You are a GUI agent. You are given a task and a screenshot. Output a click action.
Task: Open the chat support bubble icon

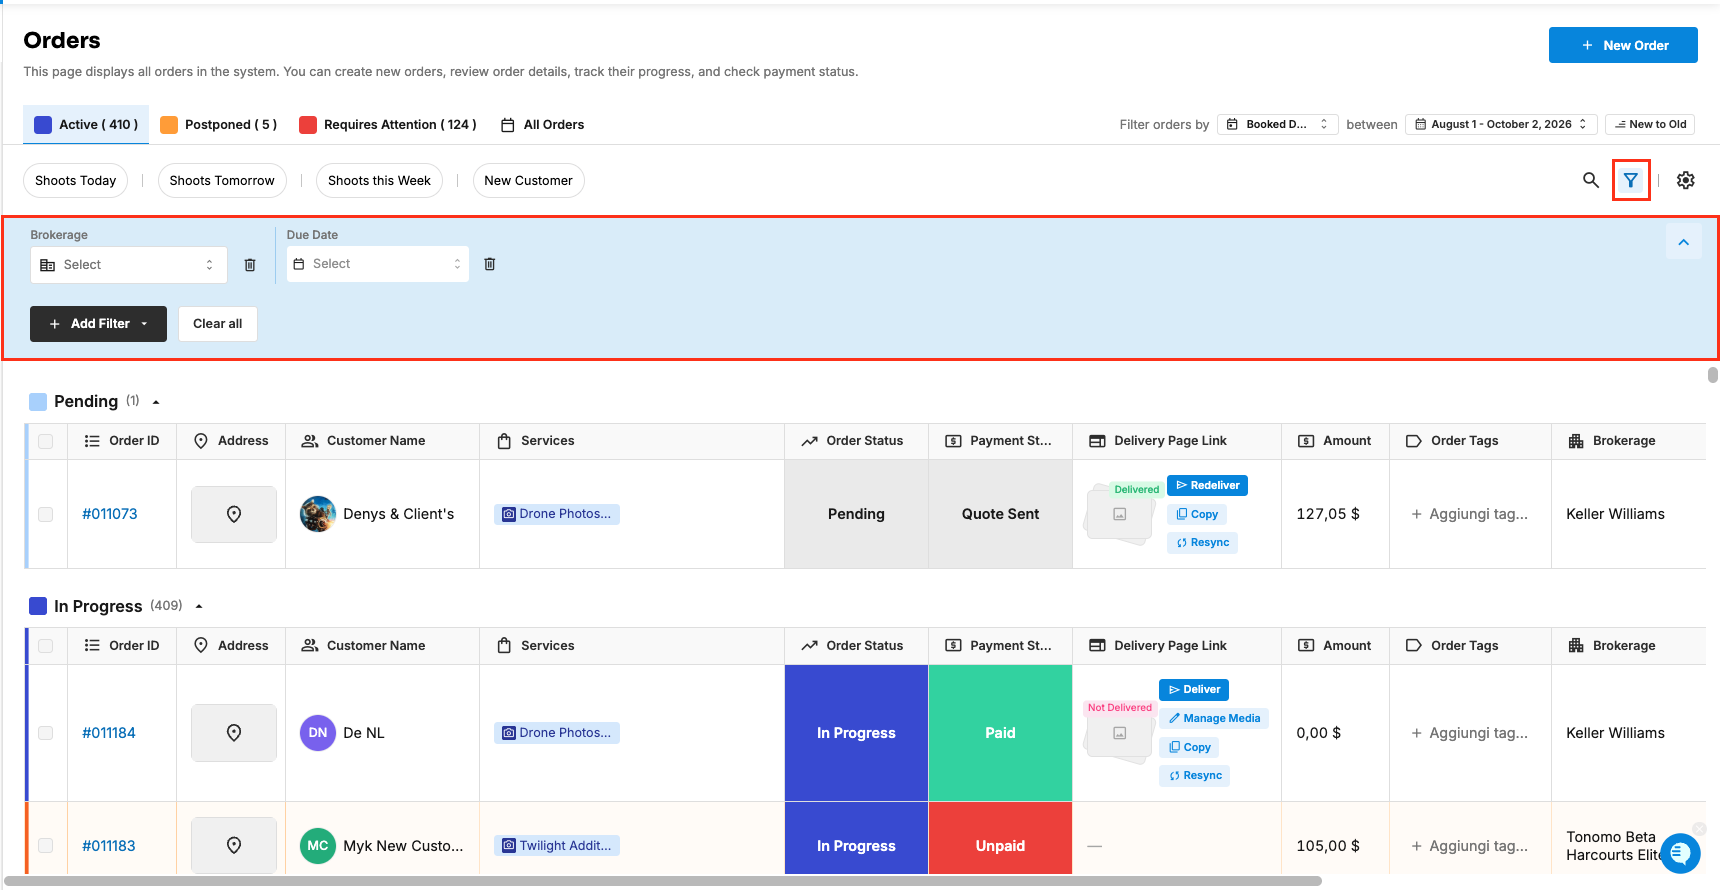point(1680,853)
